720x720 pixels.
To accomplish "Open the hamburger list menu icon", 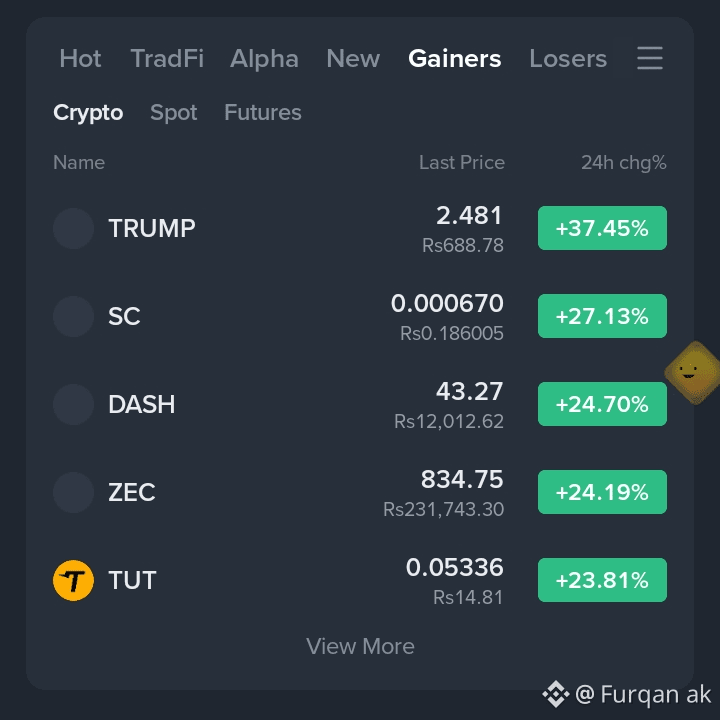I will pos(650,58).
